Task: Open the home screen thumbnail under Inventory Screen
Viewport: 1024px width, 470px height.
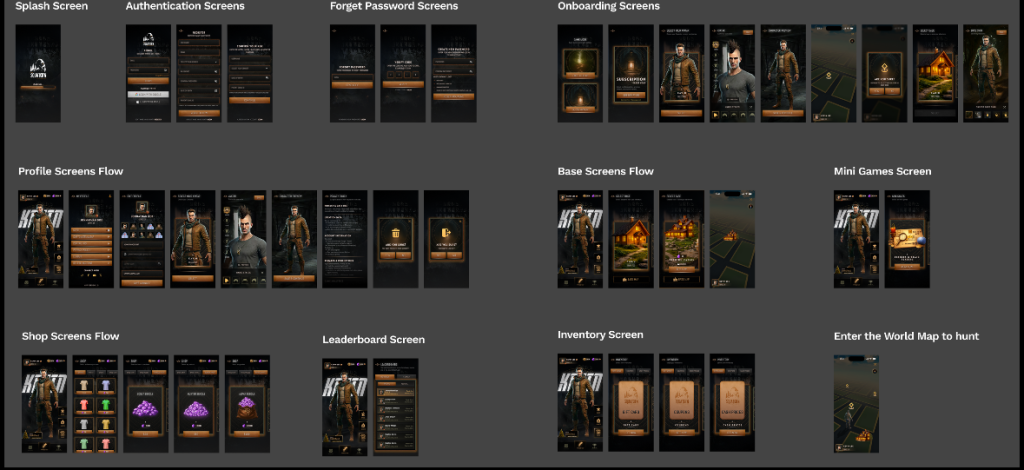Action: (580, 403)
